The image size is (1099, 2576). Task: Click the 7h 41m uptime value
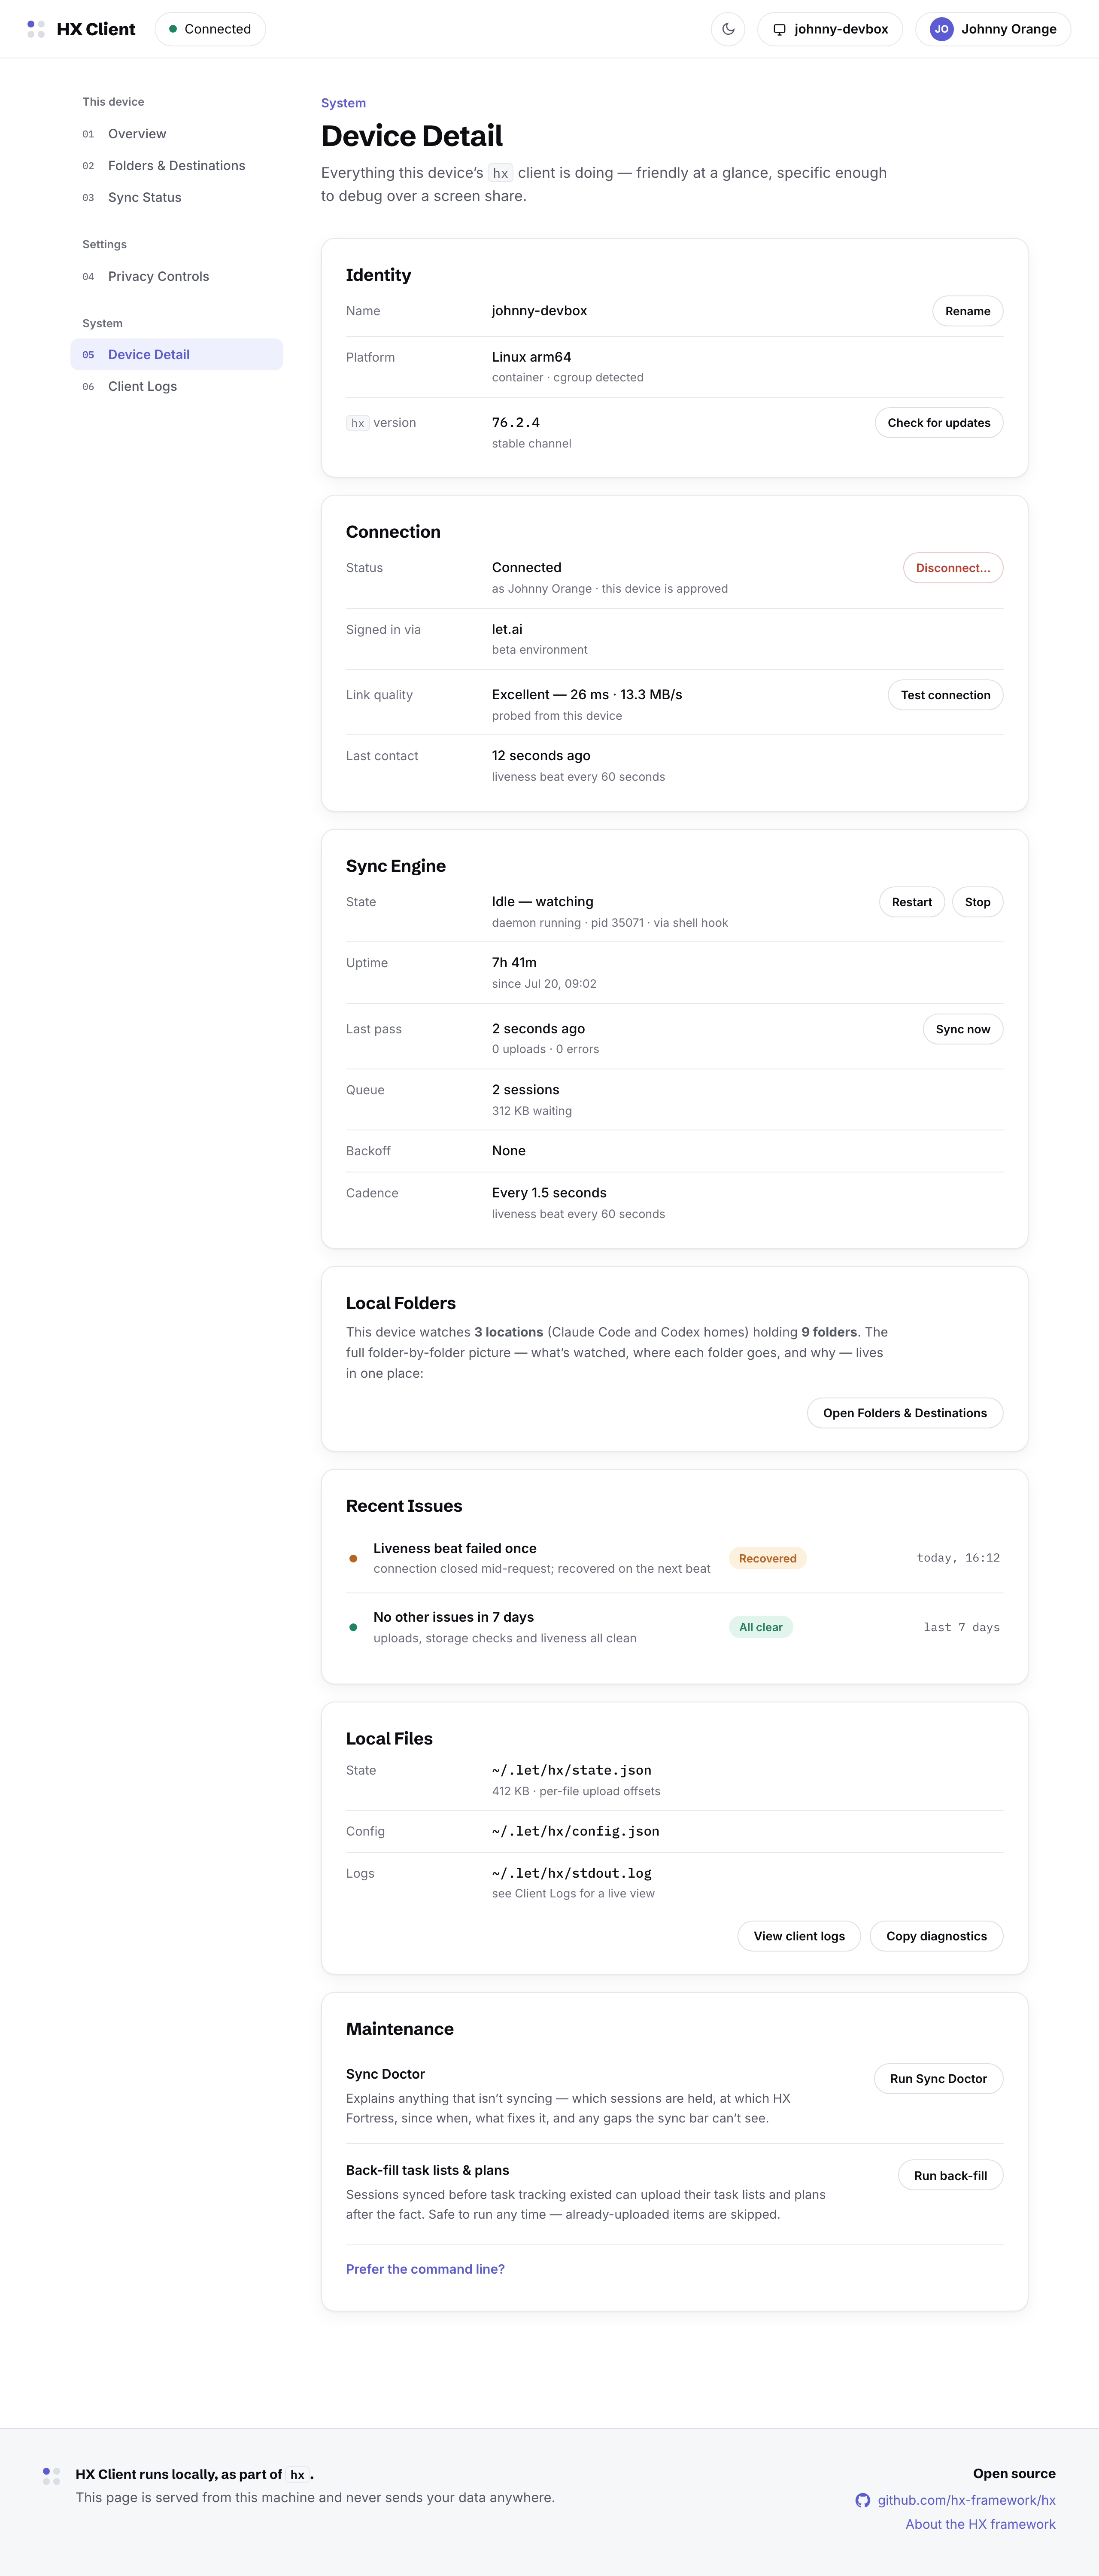tap(514, 962)
